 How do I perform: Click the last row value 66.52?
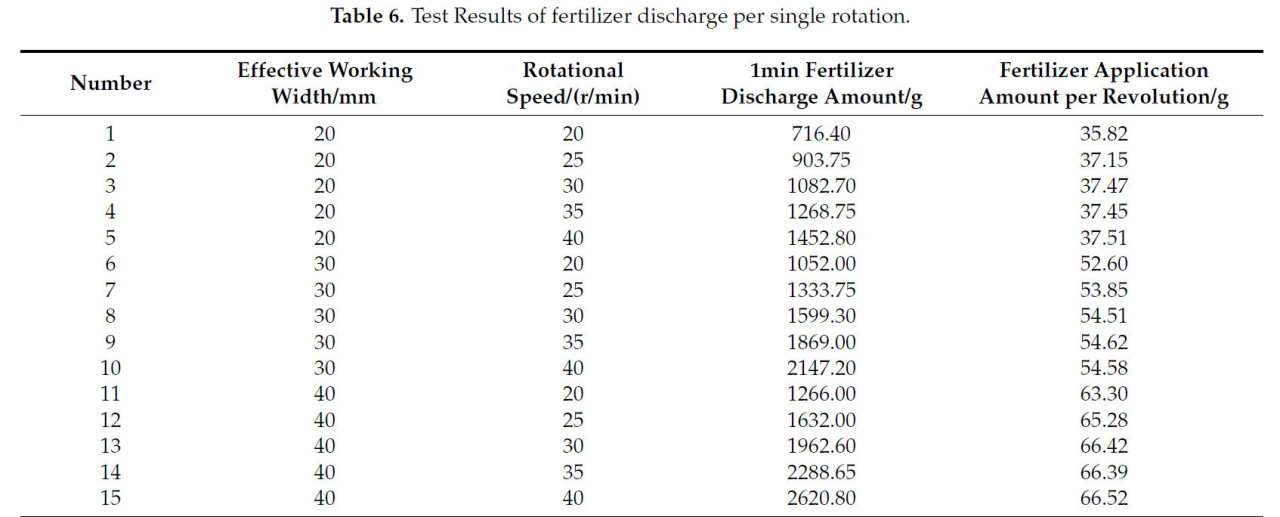pyautogui.click(x=1104, y=498)
